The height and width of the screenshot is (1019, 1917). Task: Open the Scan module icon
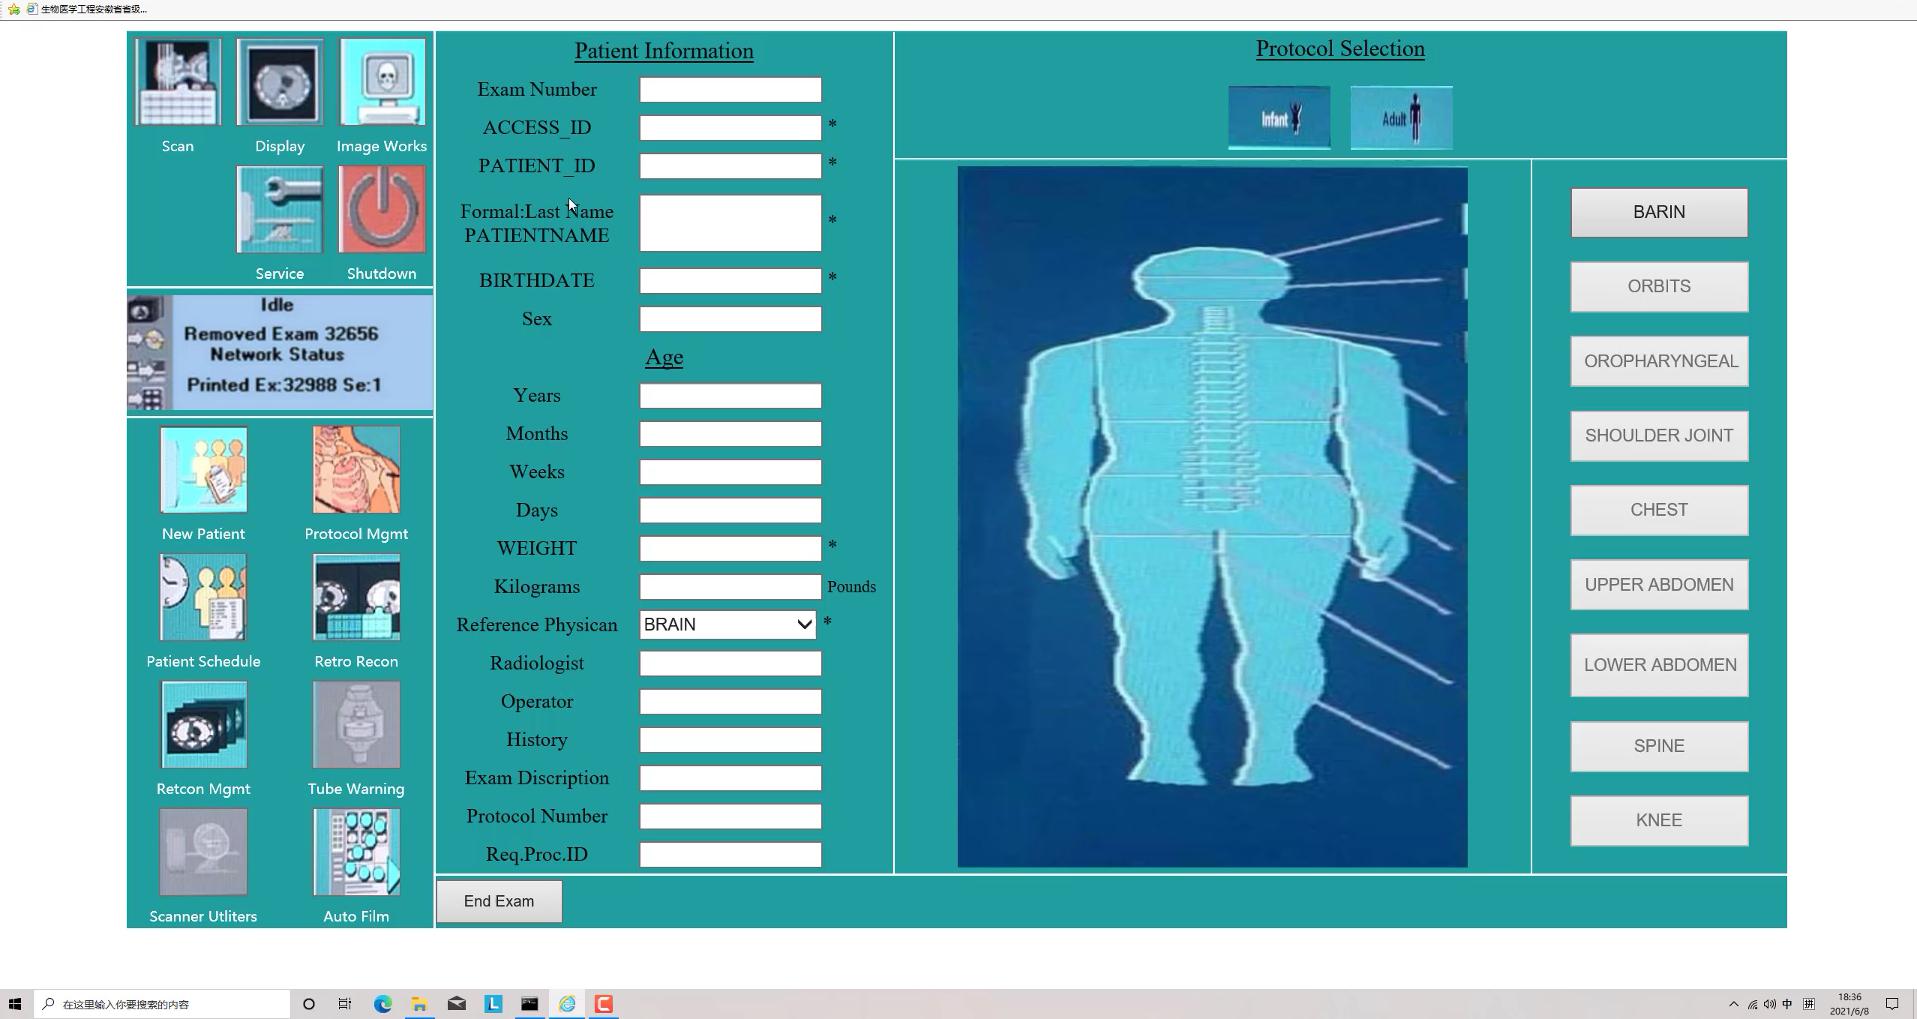point(178,83)
